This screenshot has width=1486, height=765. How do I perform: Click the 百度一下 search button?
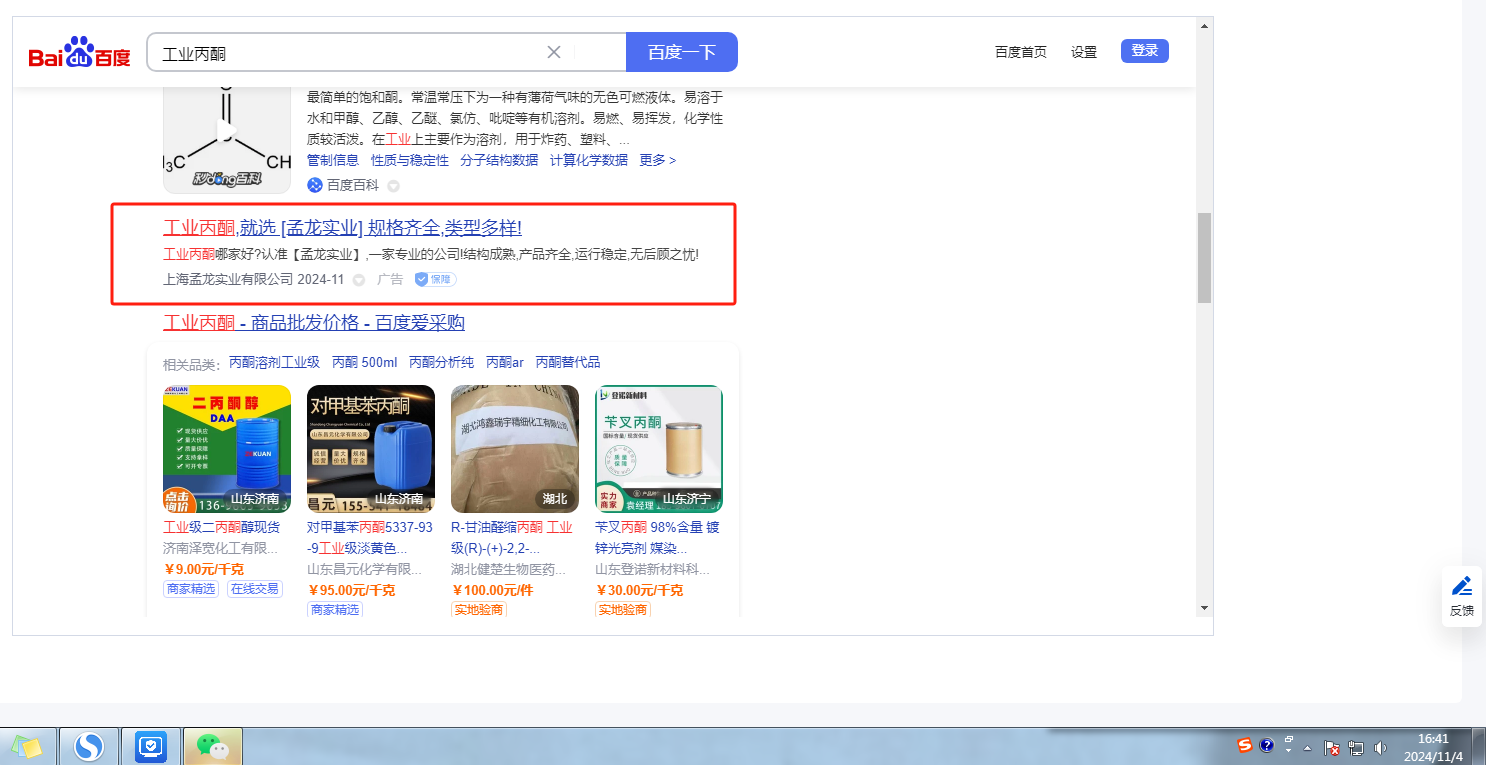pyautogui.click(x=682, y=52)
